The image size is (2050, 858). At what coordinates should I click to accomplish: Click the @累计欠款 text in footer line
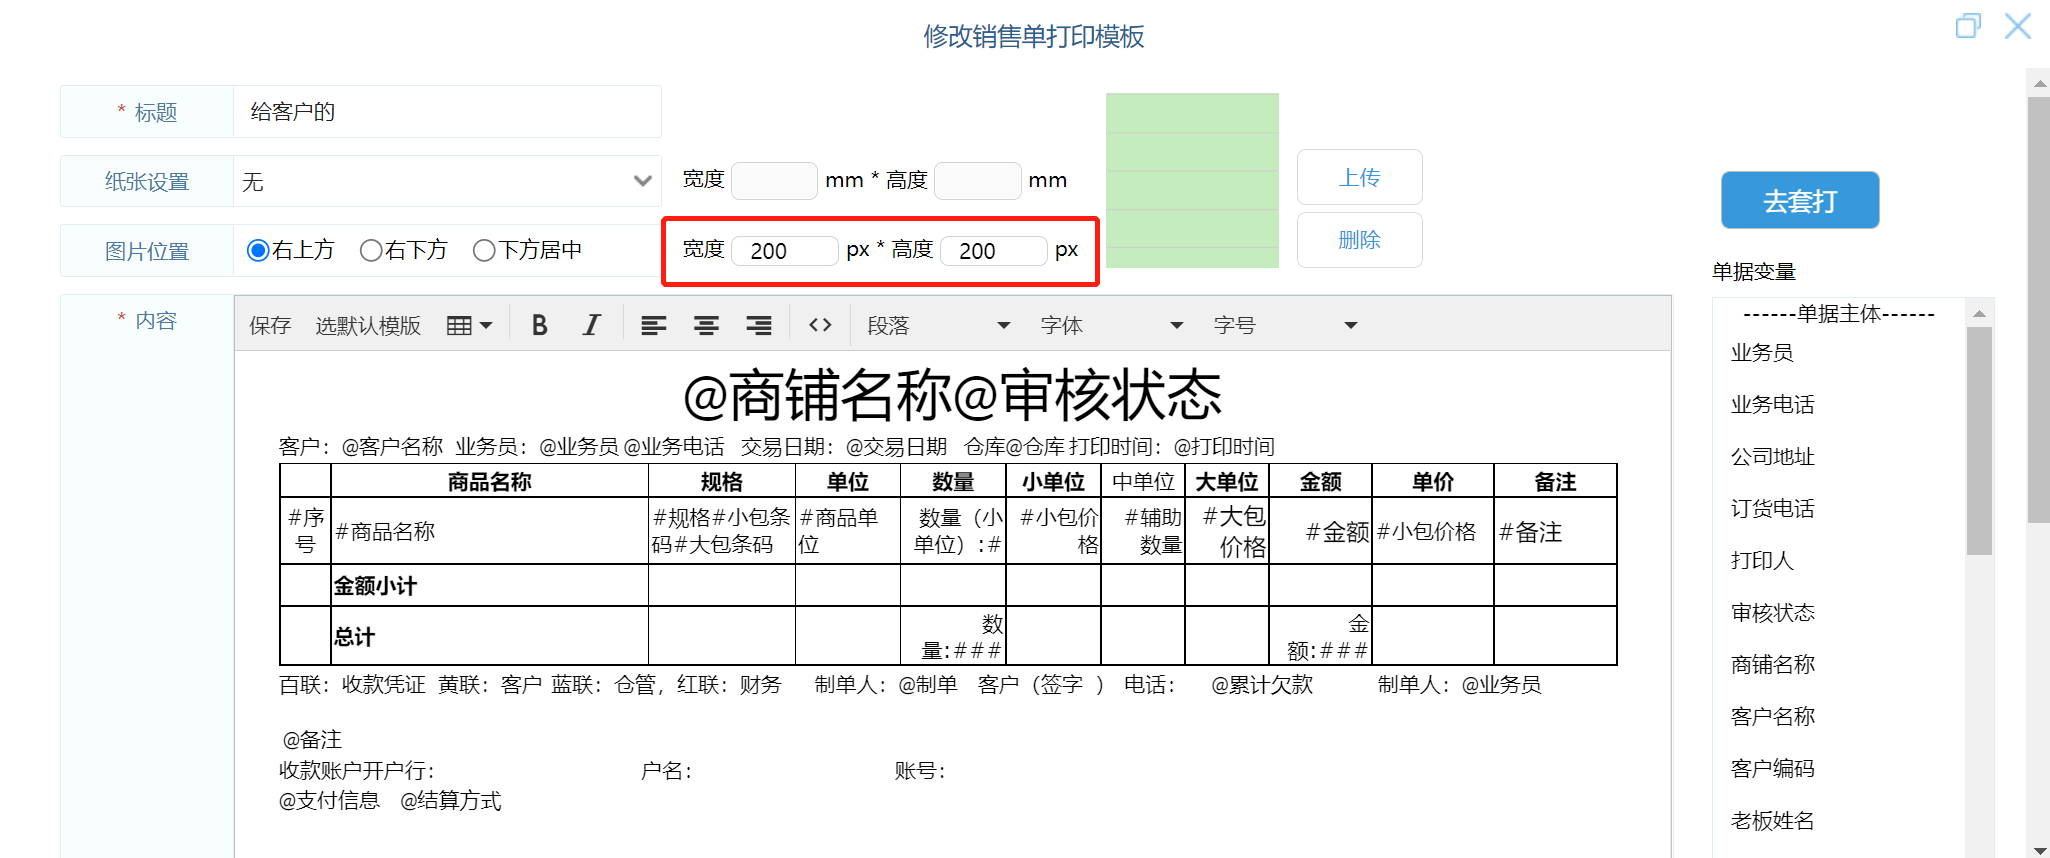[x=1262, y=684]
